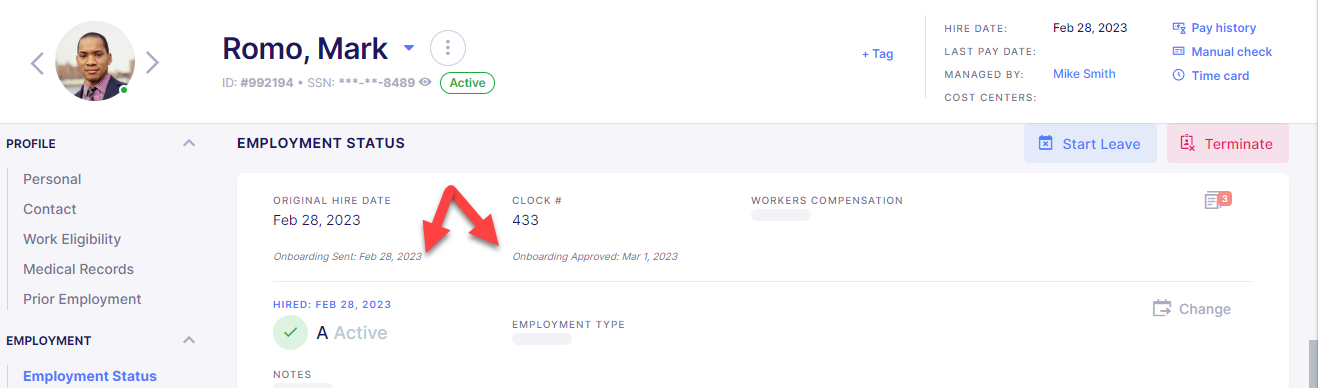
Task: Collapse the PROFILE sidebar section
Action: click(x=189, y=144)
